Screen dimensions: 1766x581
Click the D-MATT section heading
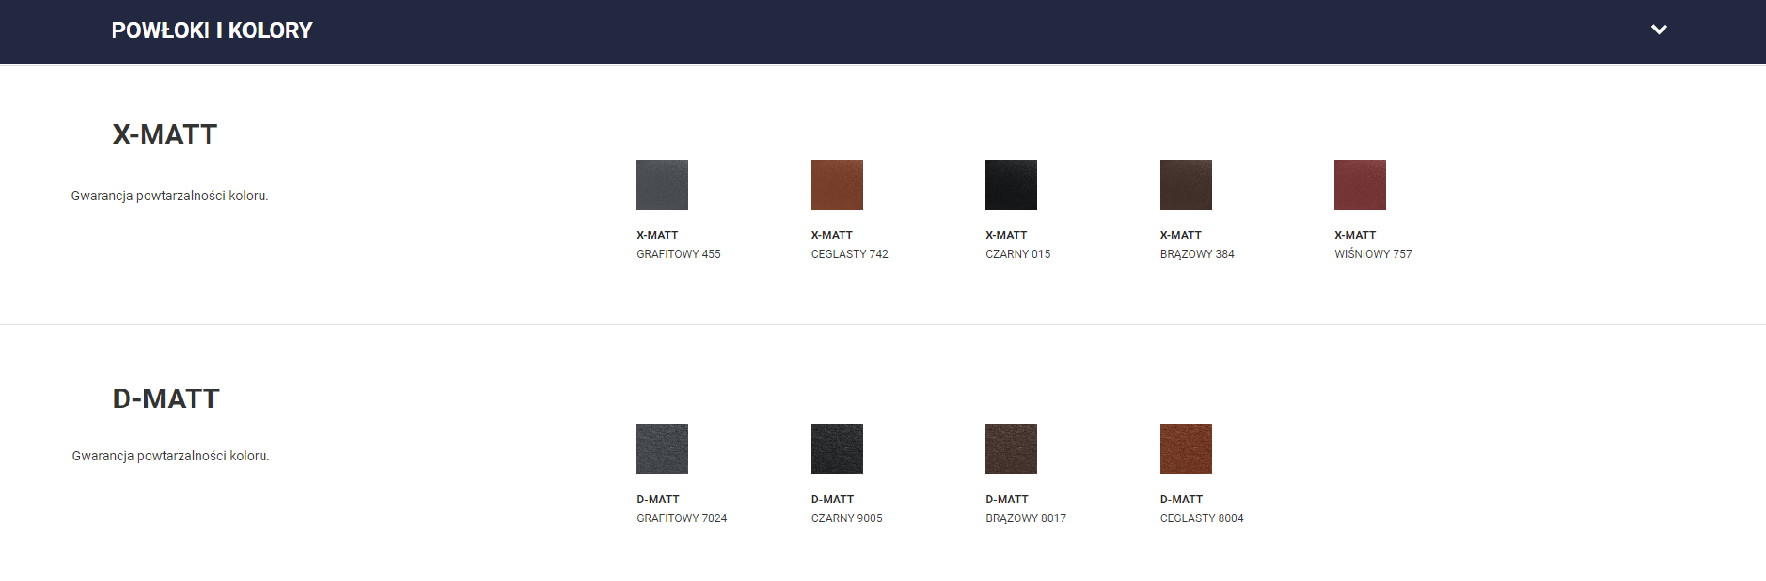(166, 399)
